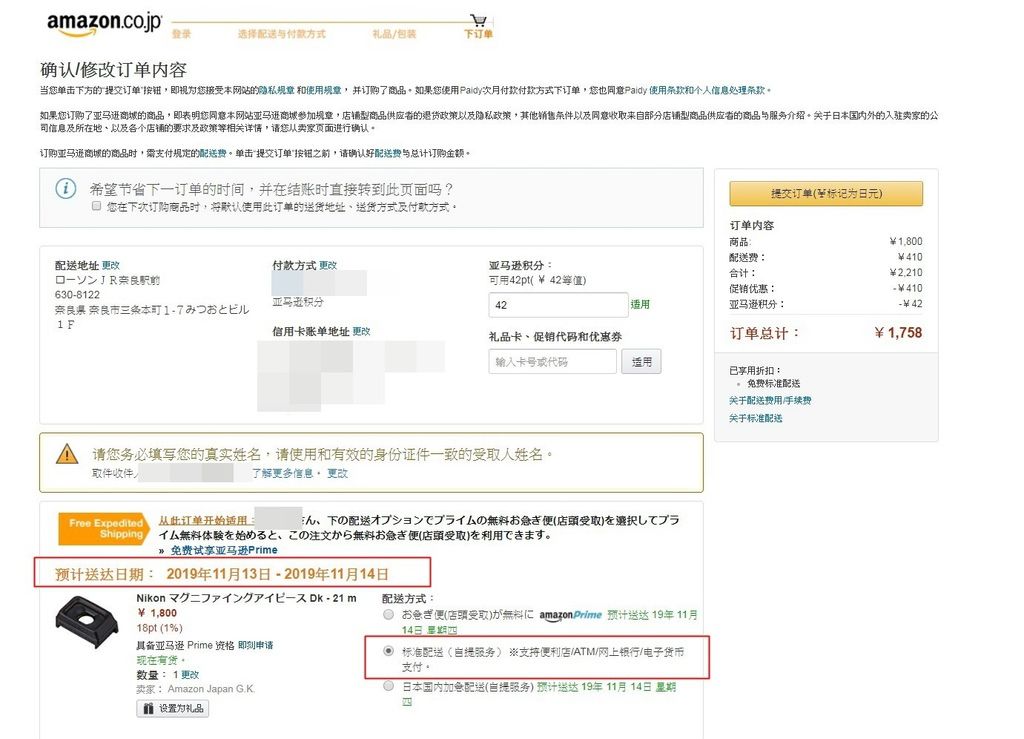Click the first 配送费 link in notice paragraph
The width and height of the screenshot is (1024, 739).
pos(212,153)
